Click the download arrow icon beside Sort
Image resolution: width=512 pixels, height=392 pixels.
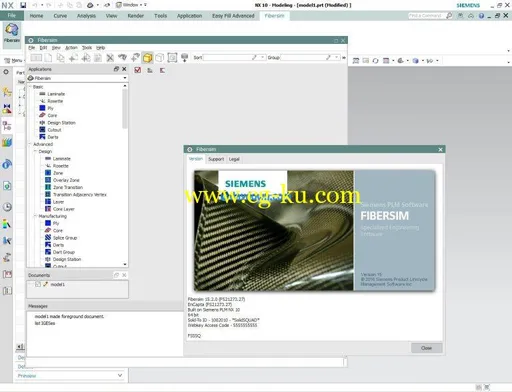tap(184, 58)
